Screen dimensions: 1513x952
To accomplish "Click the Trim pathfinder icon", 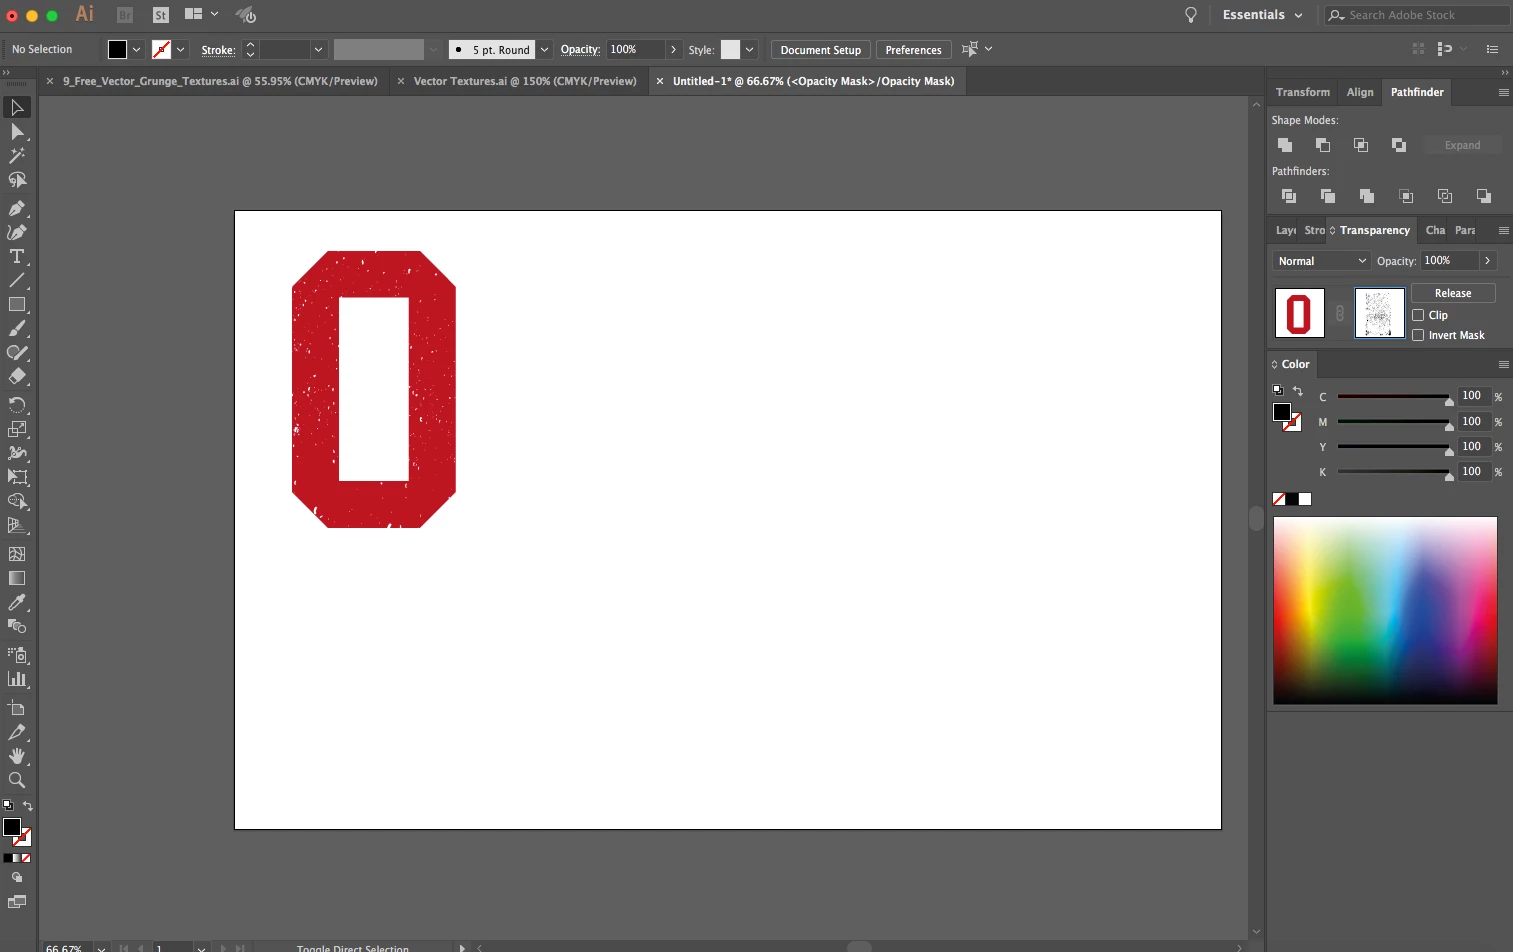I will point(1328,196).
